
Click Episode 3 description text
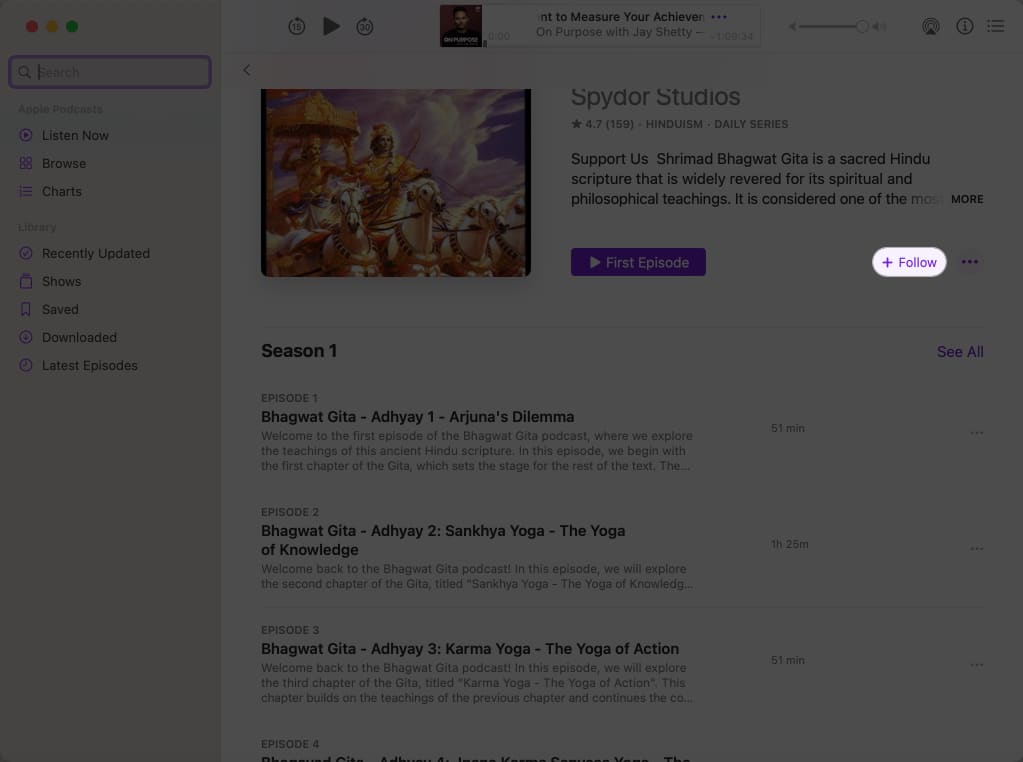pyautogui.click(x=477, y=683)
